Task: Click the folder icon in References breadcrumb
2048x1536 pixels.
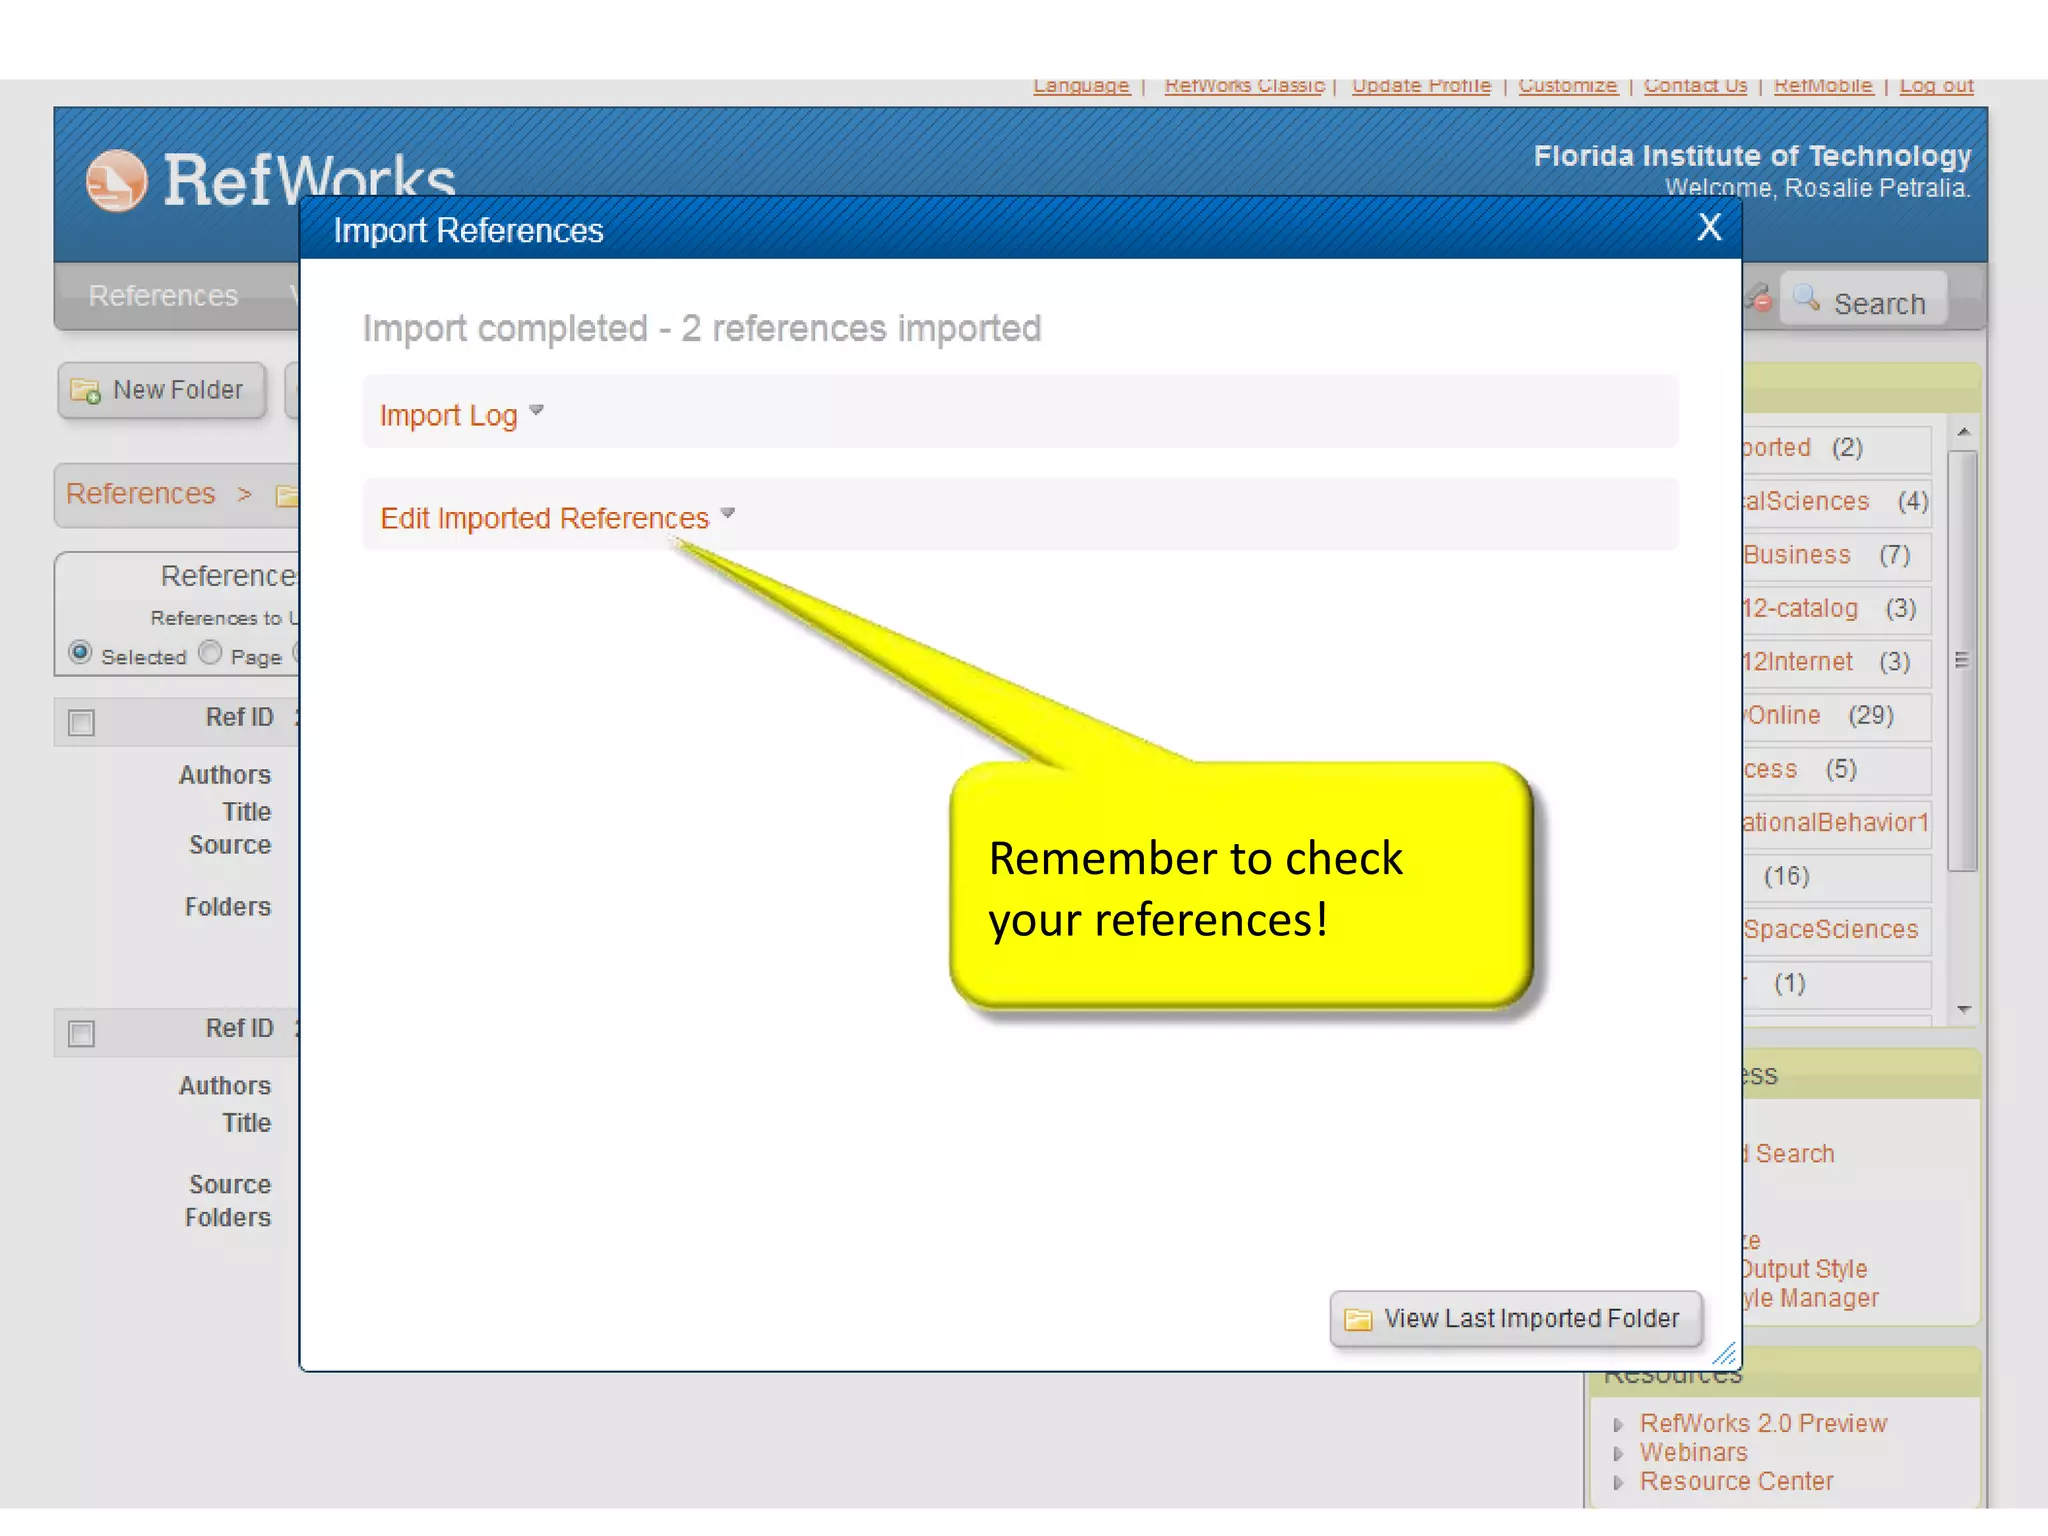Action: pos(287,495)
